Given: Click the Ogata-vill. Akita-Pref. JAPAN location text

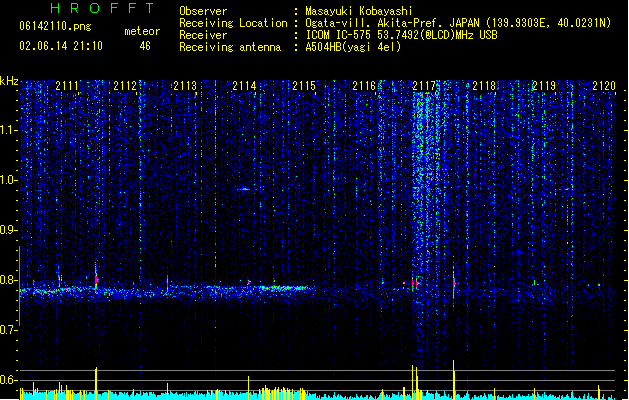Looking at the screenshot, I should click(394, 23).
